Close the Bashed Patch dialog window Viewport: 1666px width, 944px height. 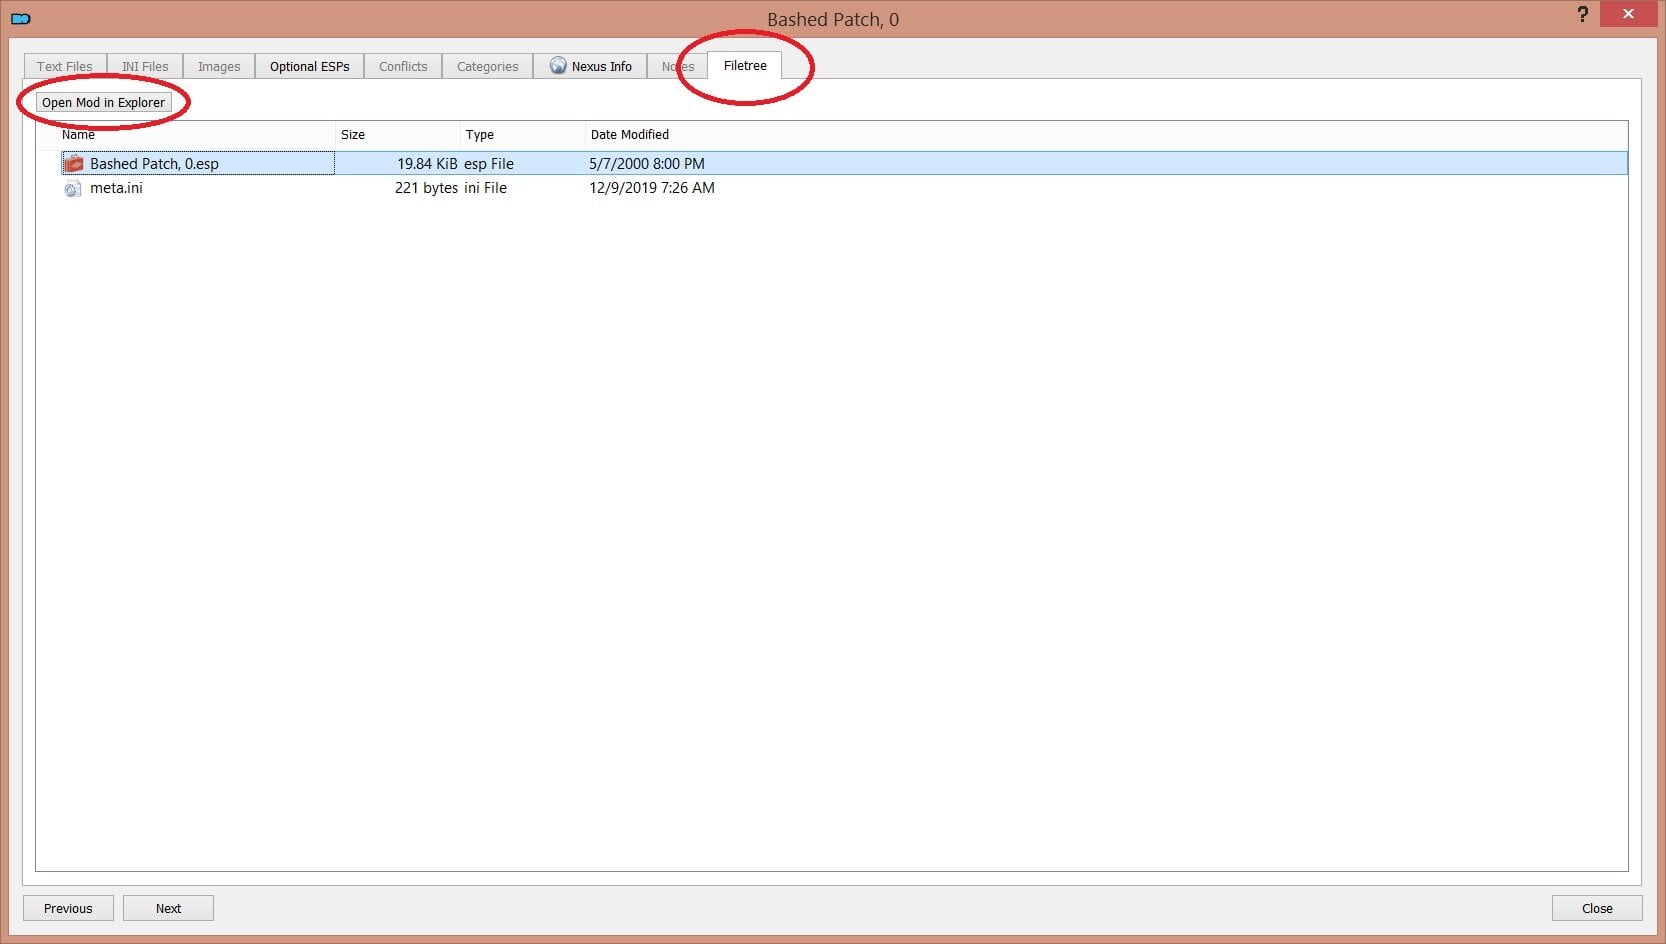coord(1628,14)
